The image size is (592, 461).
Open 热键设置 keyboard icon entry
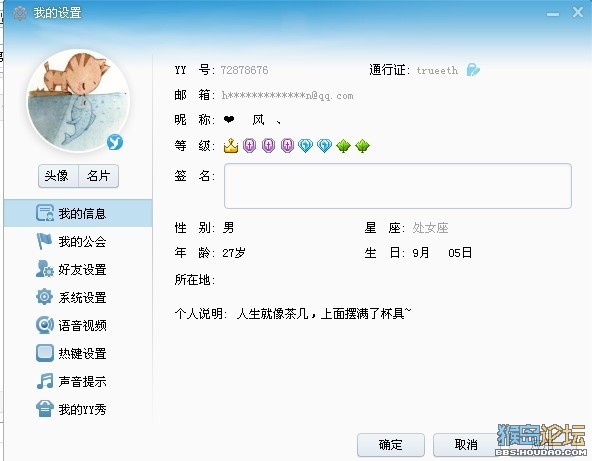click(x=45, y=353)
